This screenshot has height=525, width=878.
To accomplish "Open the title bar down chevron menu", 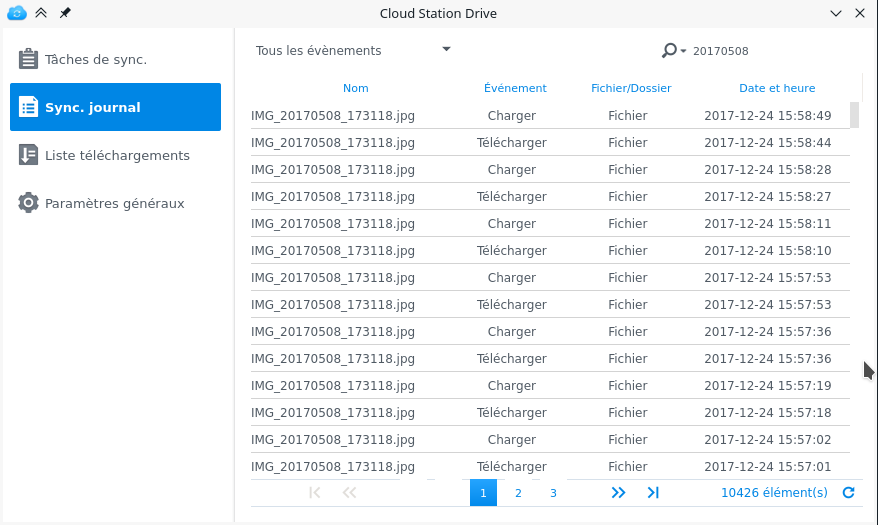I will pos(836,13).
